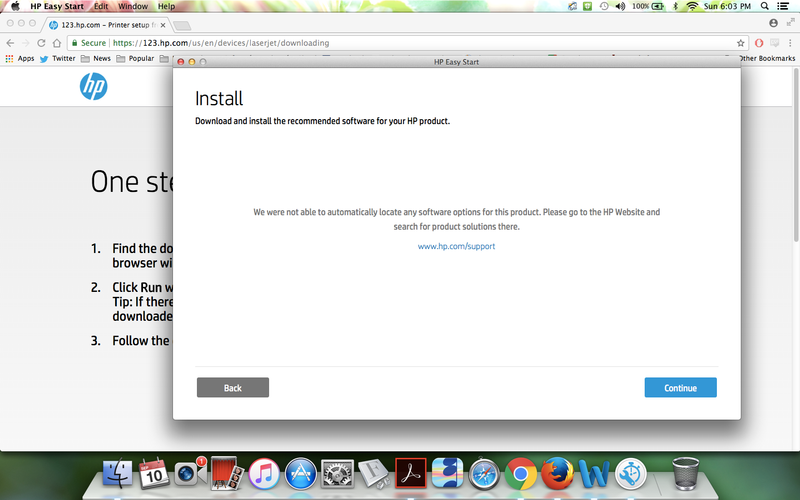Open System Preferences from the Dock
Viewport: 800px width, 500px height.
pyautogui.click(x=337, y=473)
